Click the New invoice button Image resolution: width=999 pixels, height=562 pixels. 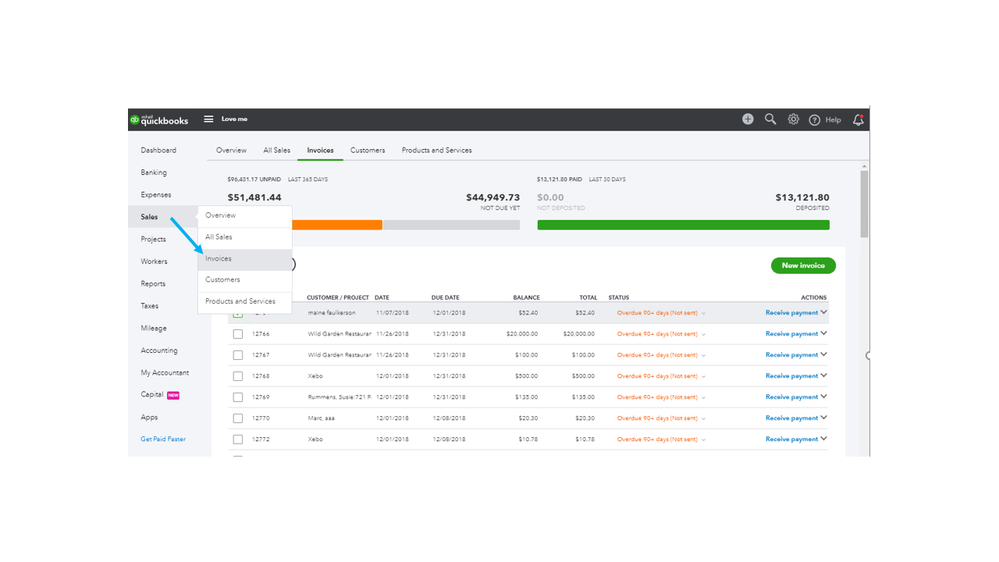803,266
